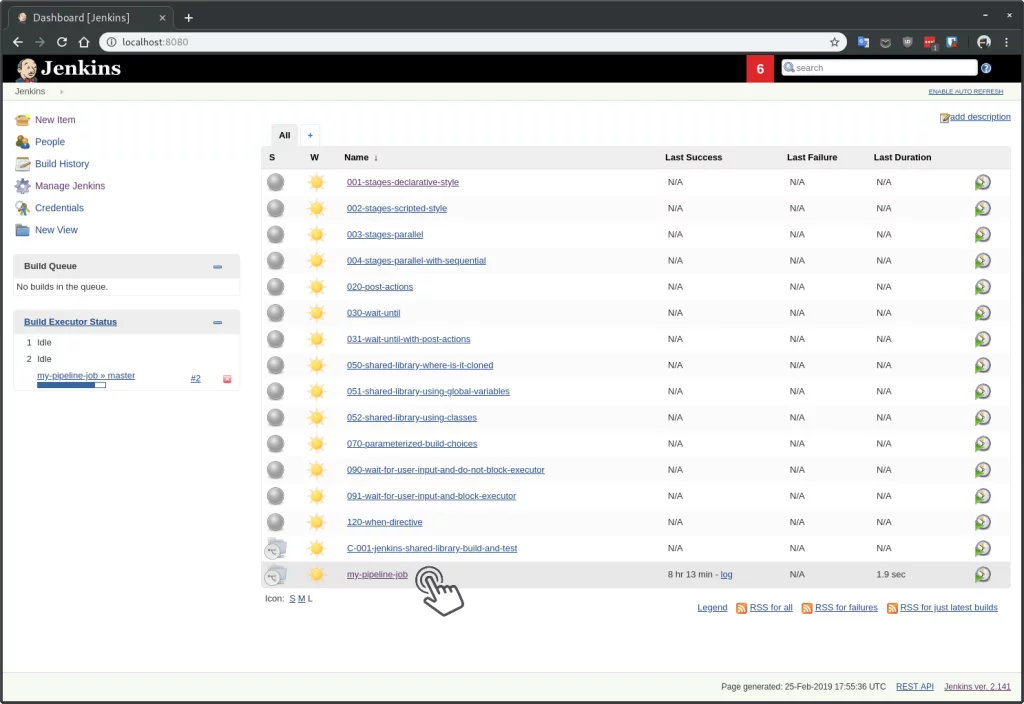Open the 004-stages-parallel-with-sequential job link

coord(416,261)
